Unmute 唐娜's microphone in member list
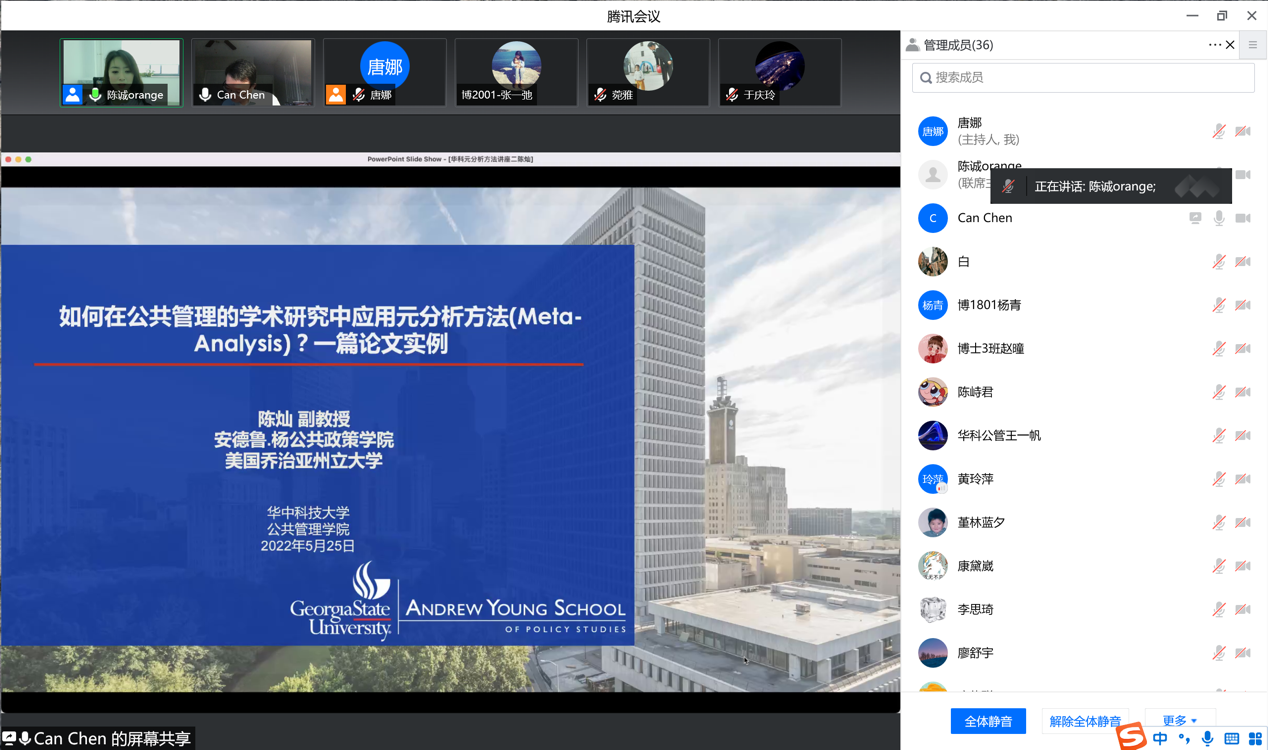1268x750 pixels. pyautogui.click(x=1219, y=131)
